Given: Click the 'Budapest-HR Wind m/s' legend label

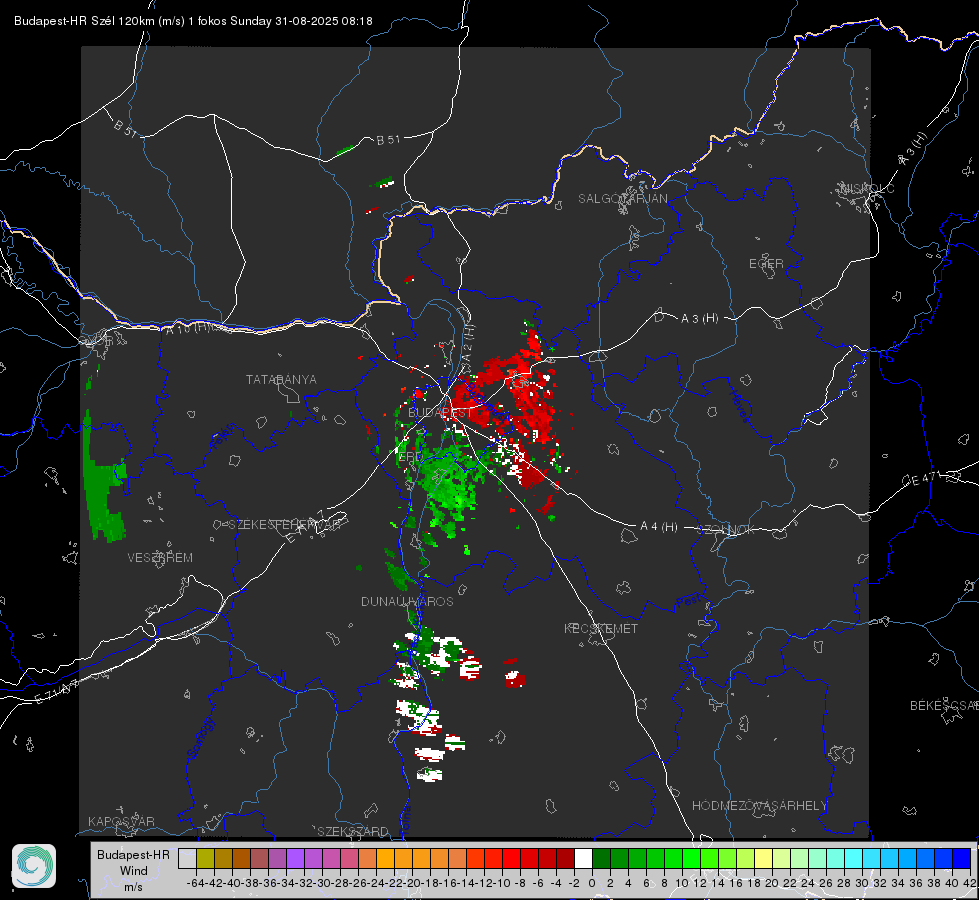Looking at the screenshot, I should click(x=134, y=871).
